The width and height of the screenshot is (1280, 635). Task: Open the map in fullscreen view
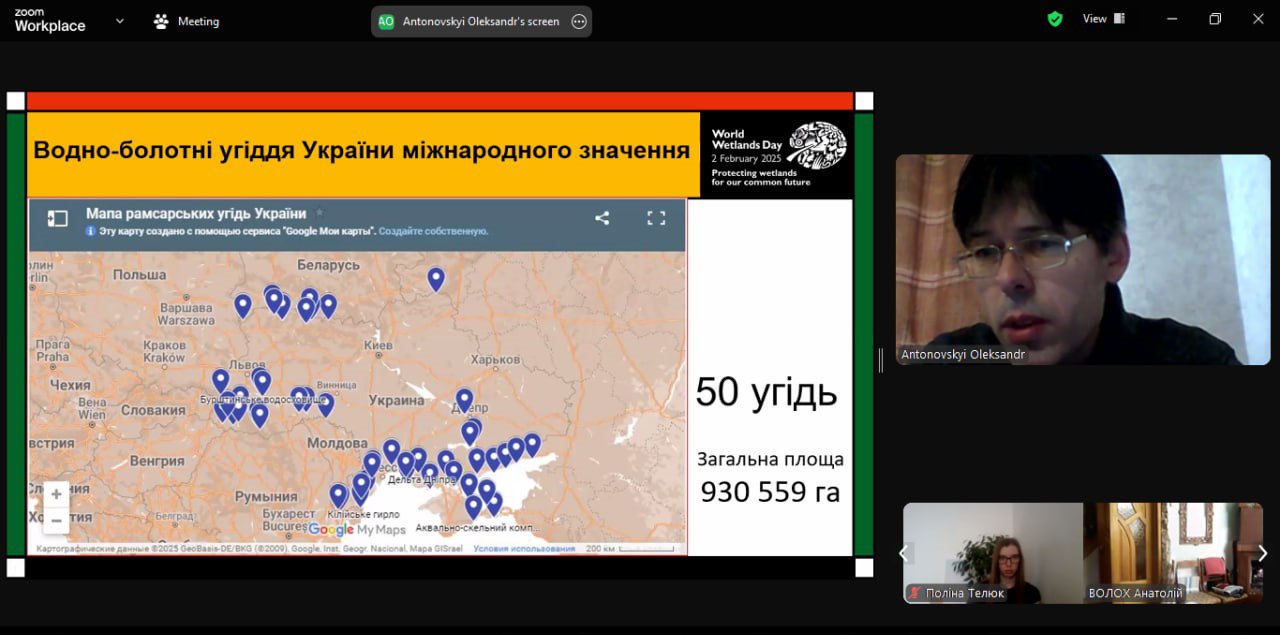pos(656,218)
